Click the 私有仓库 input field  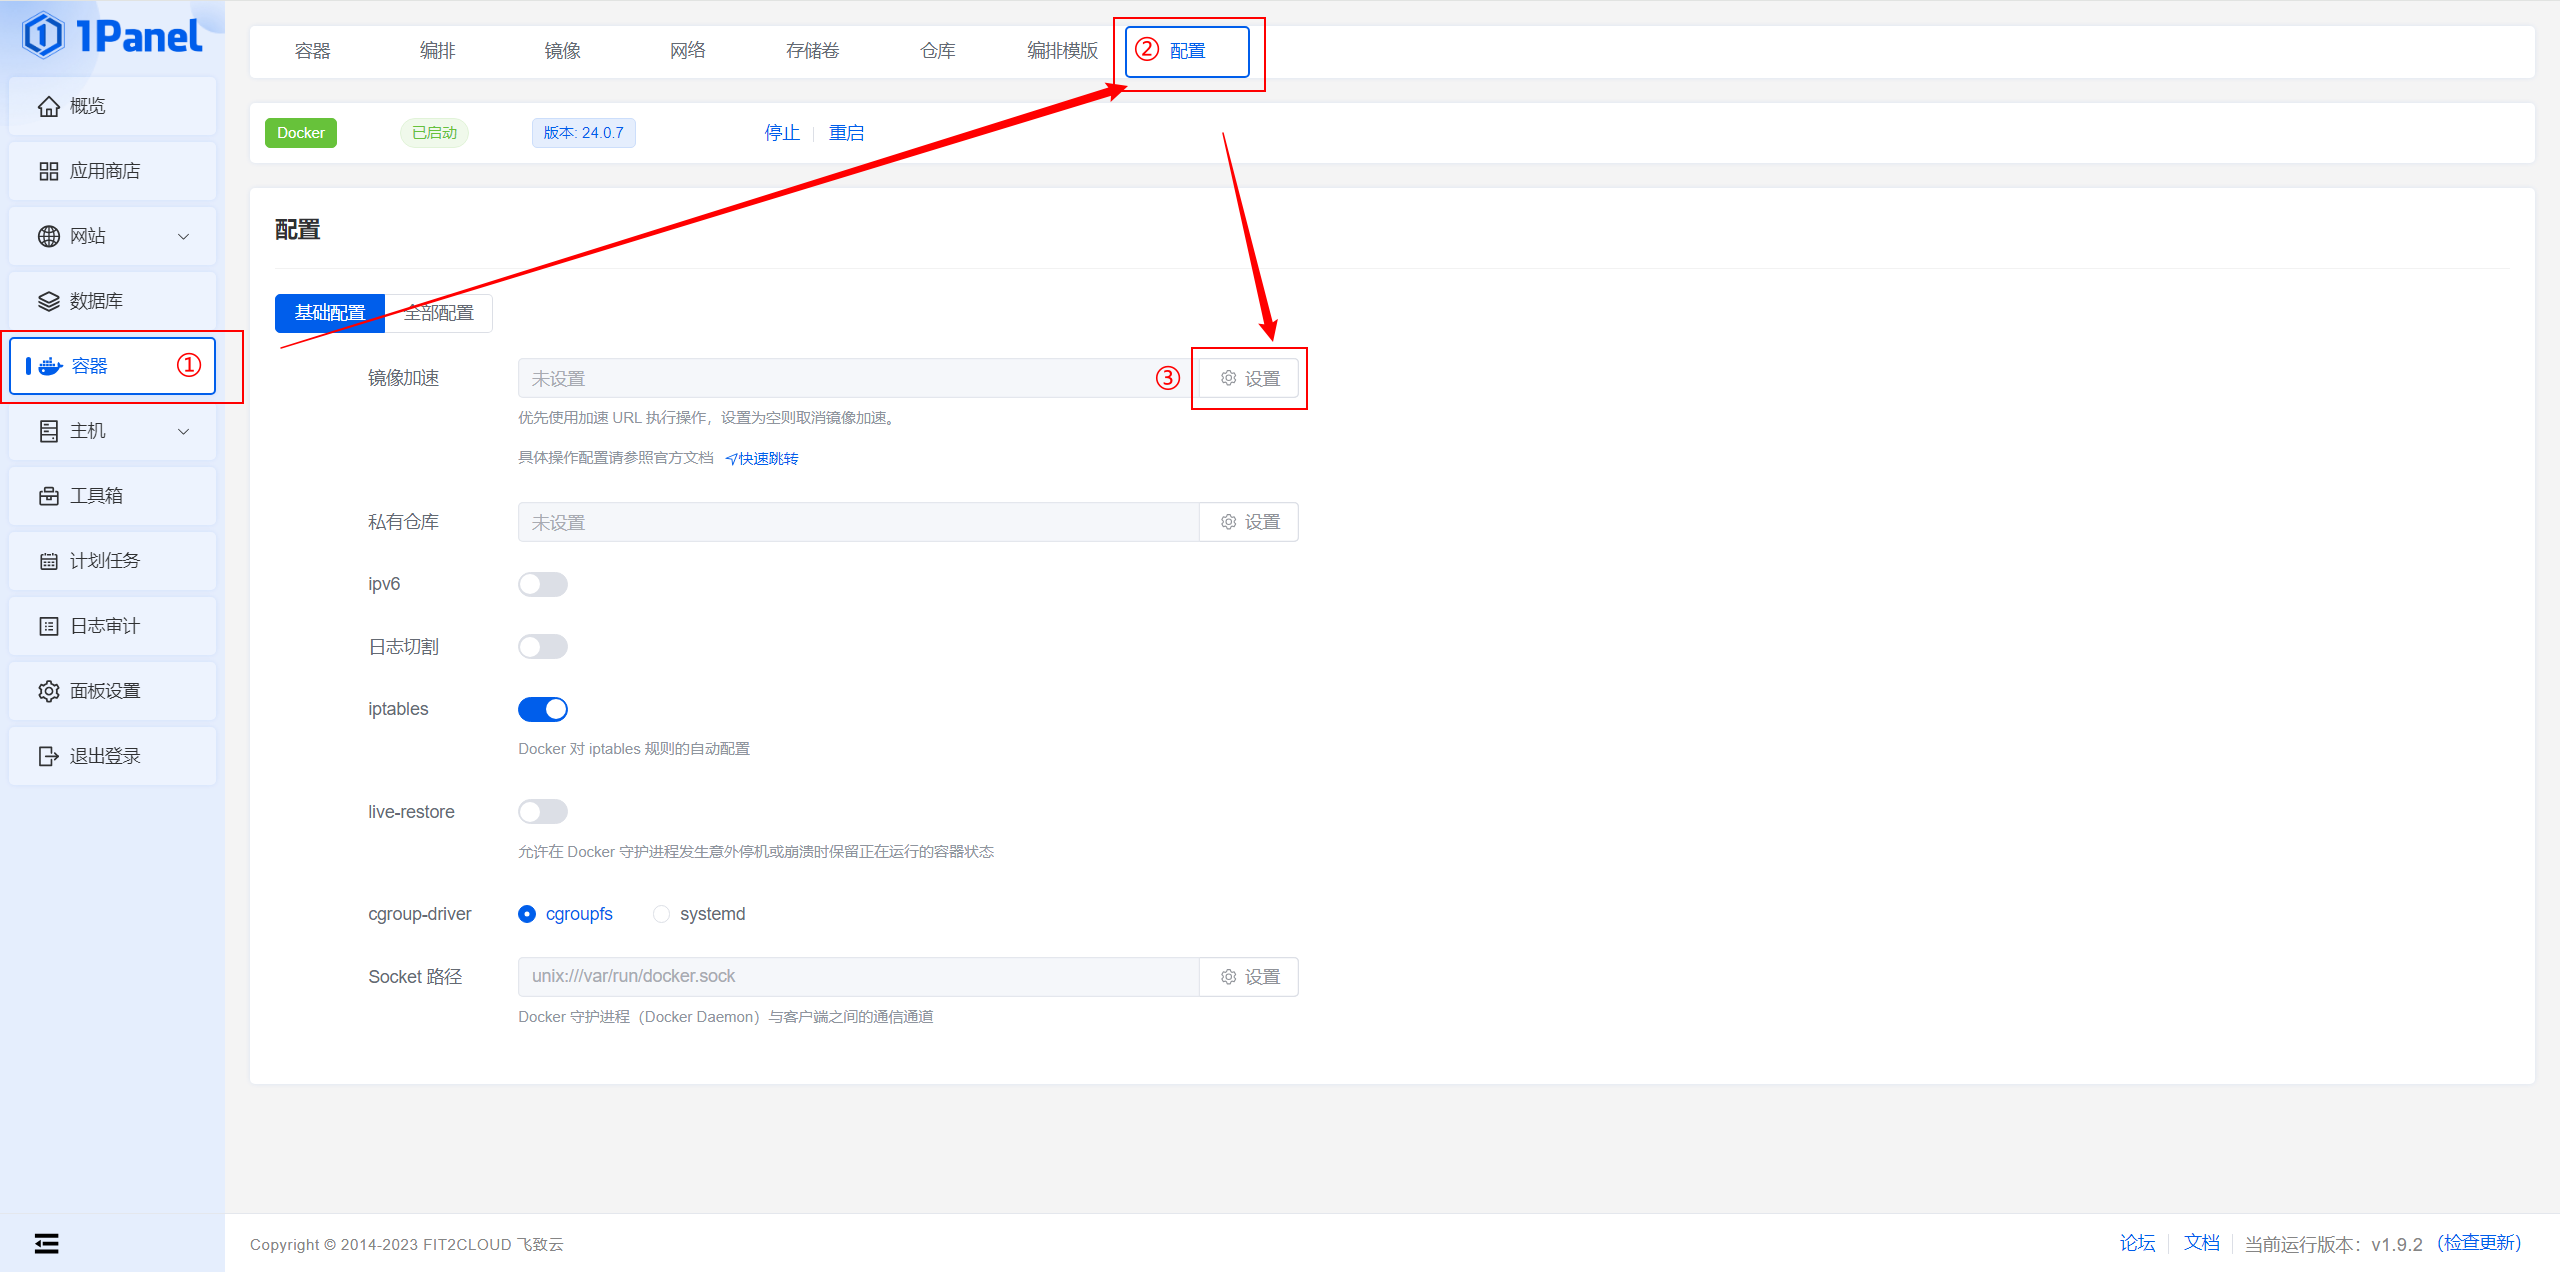point(858,522)
